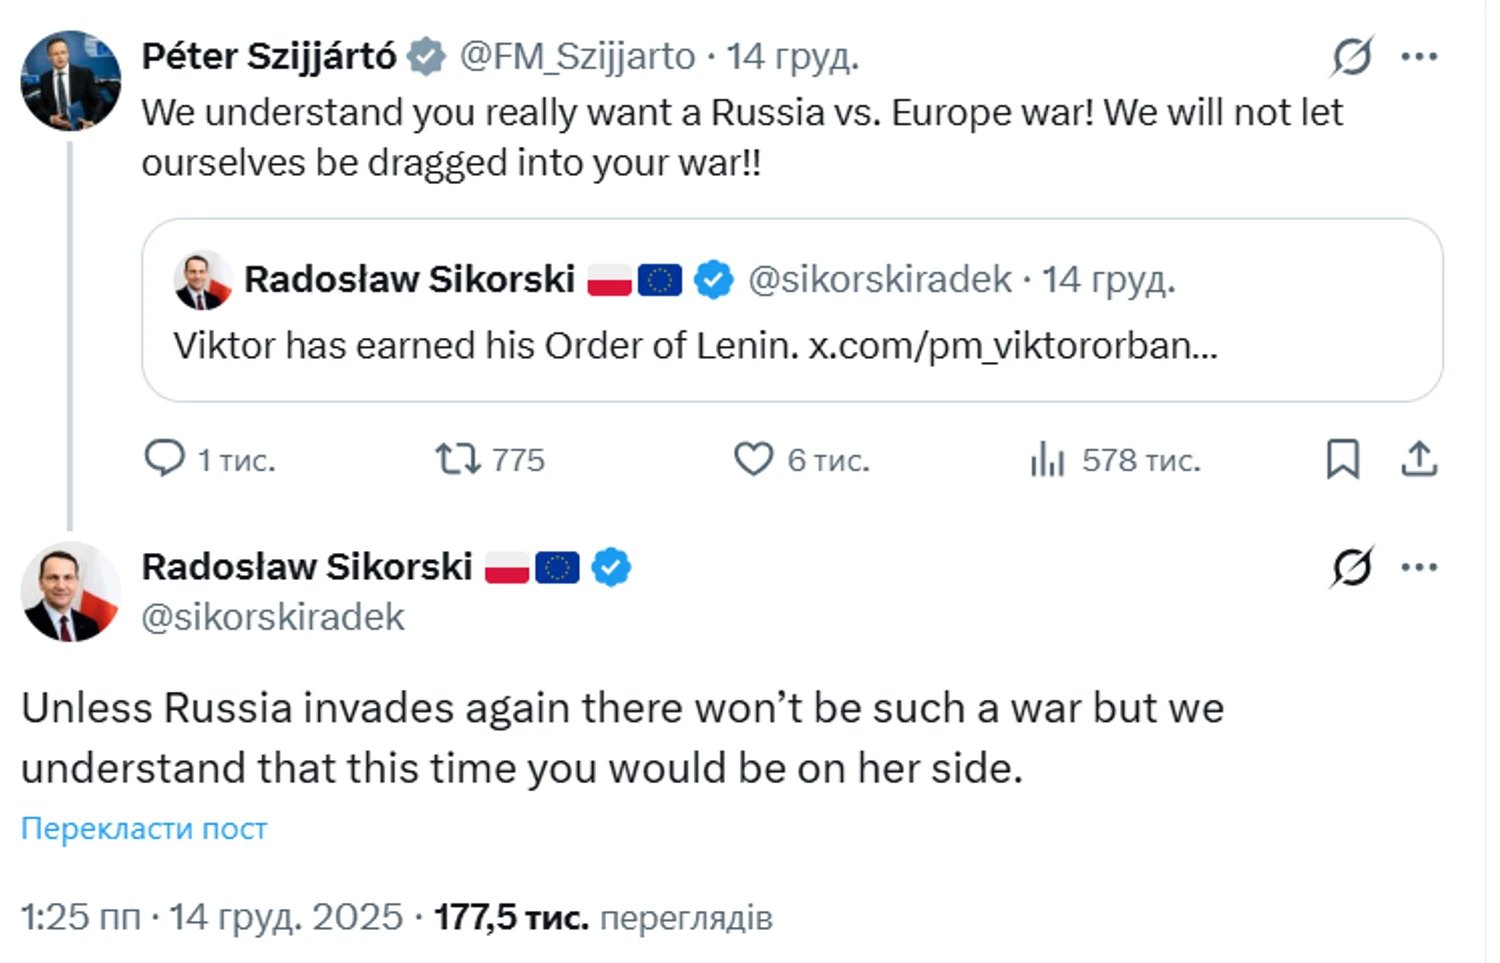Open Radosław Sikorski's main profile avatar
This screenshot has width=1500, height=963.
point(70,592)
